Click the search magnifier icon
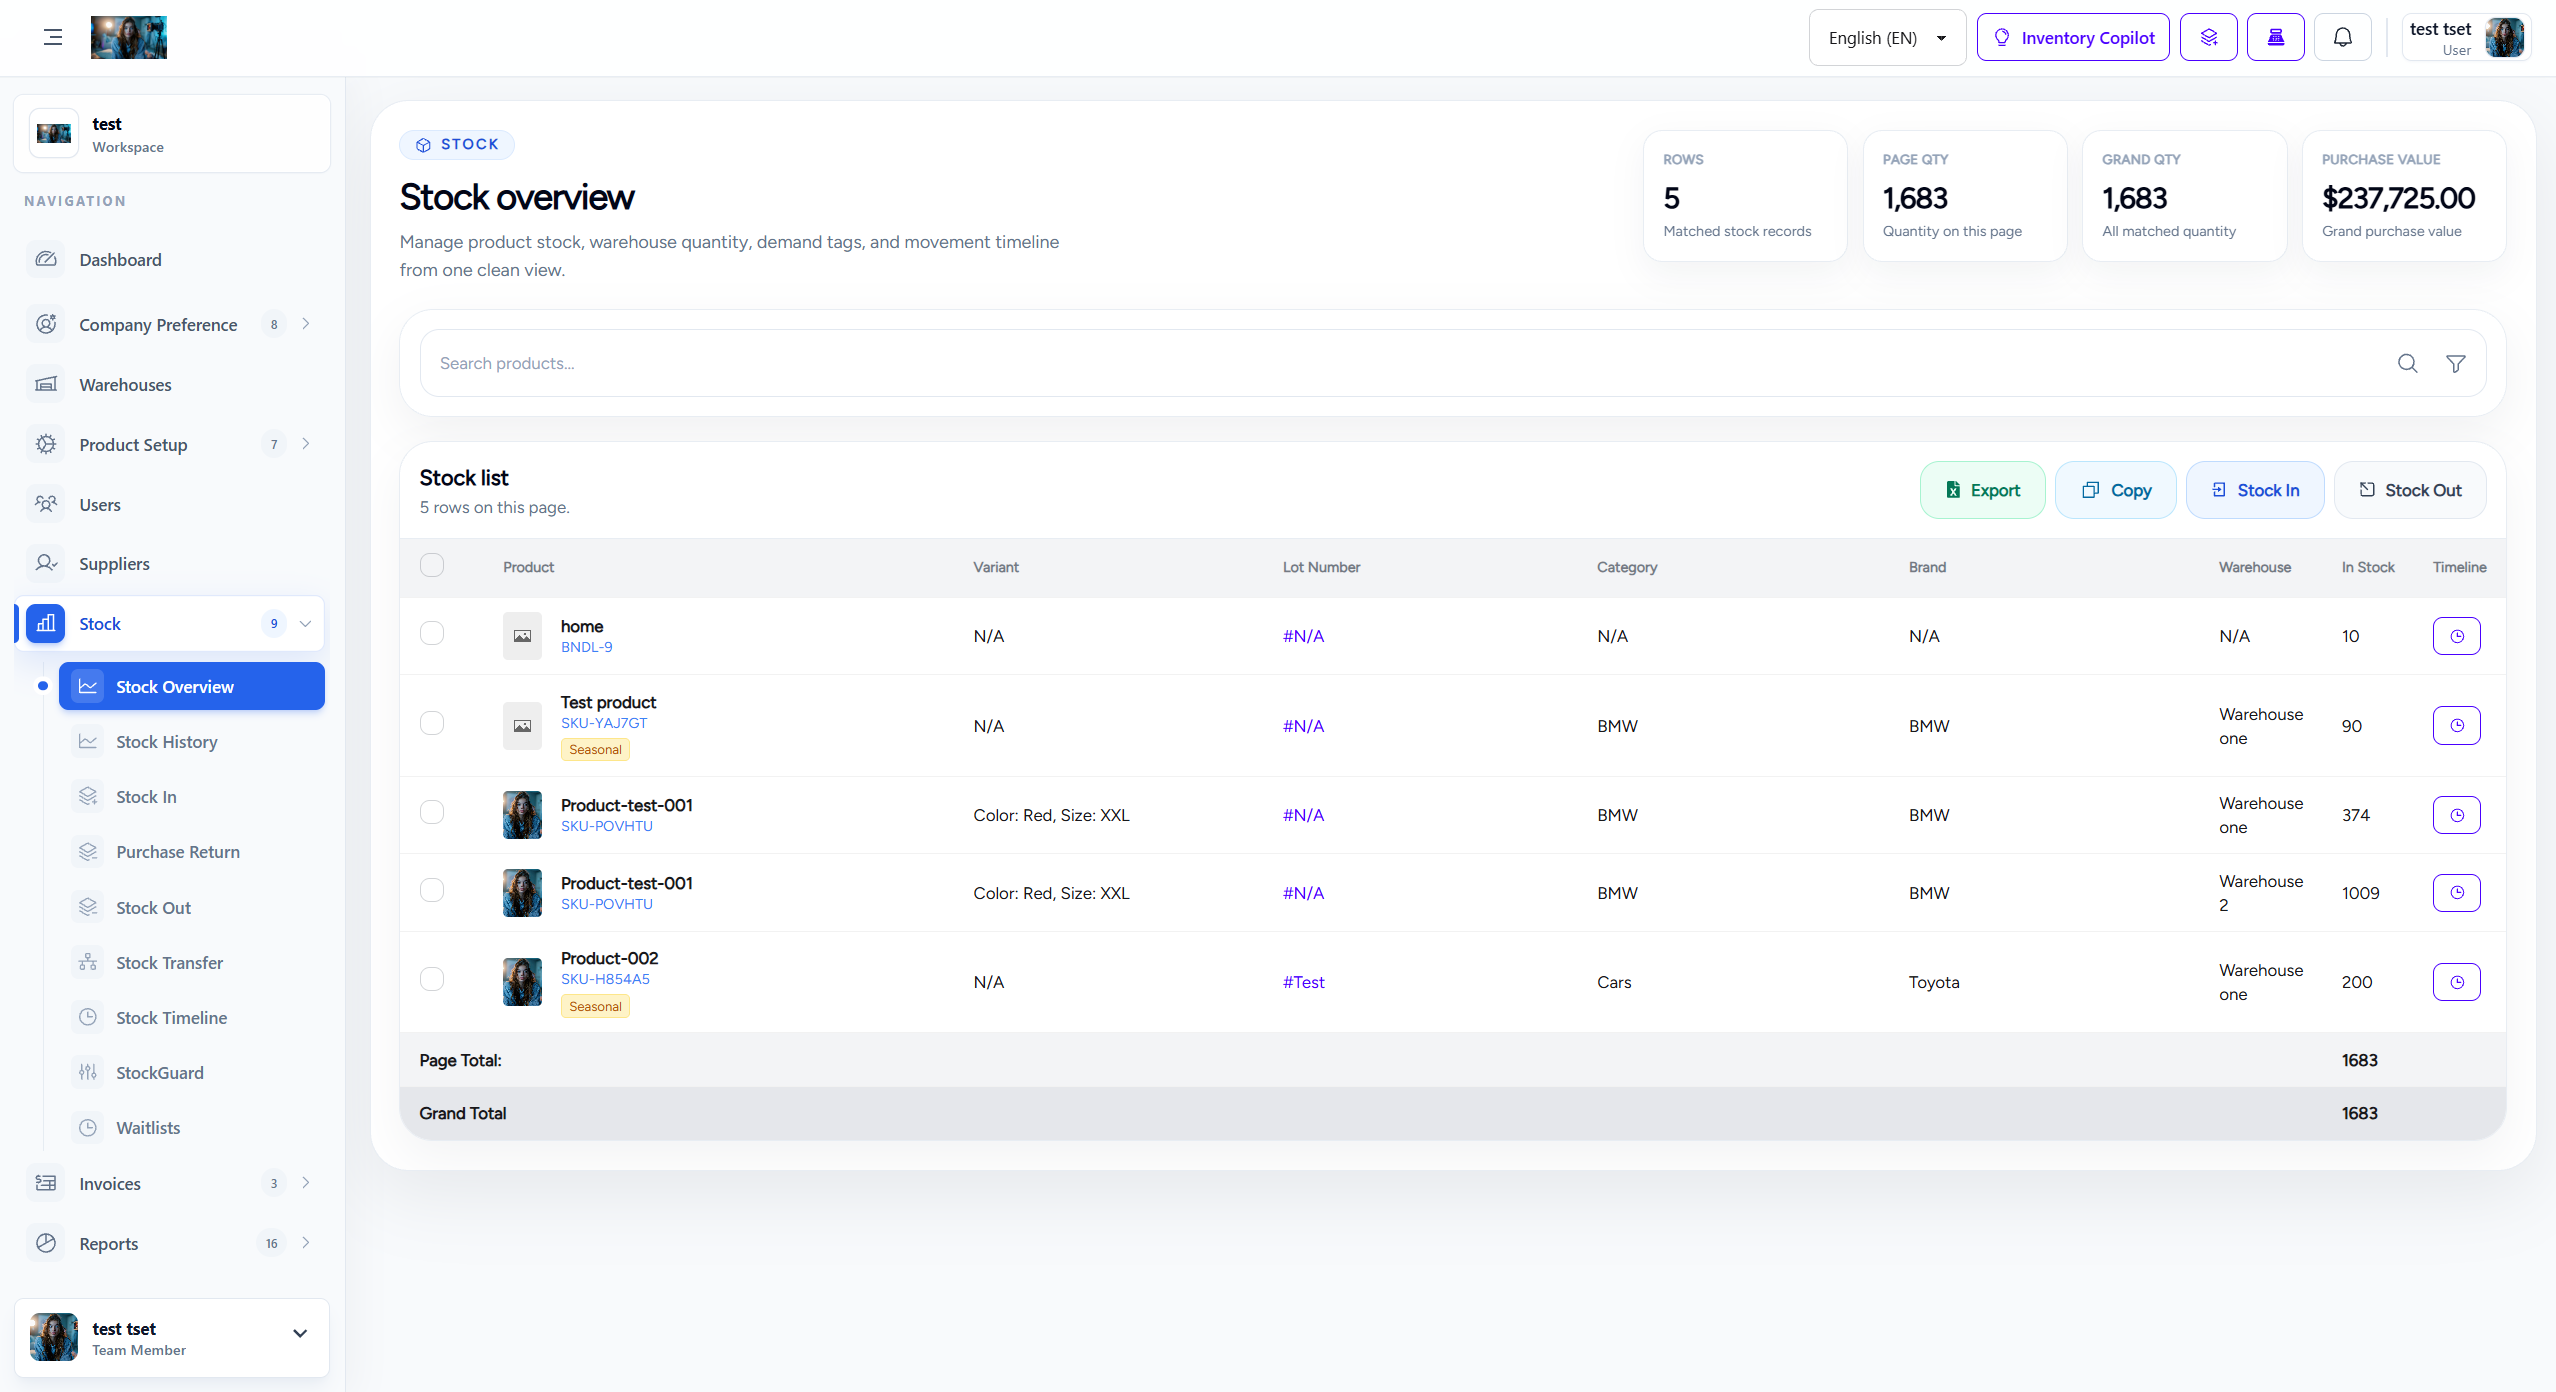This screenshot has height=1392, width=2556. pyautogui.click(x=2407, y=363)
